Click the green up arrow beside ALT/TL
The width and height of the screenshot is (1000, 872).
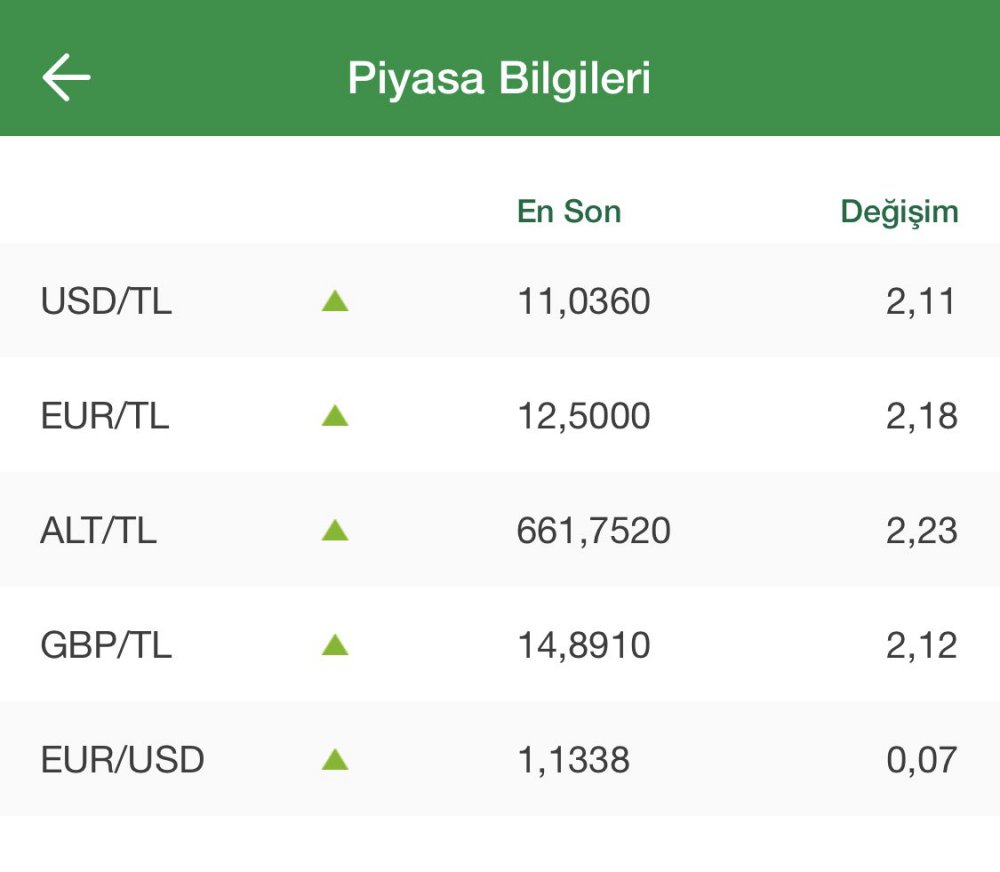click(335, 530)
